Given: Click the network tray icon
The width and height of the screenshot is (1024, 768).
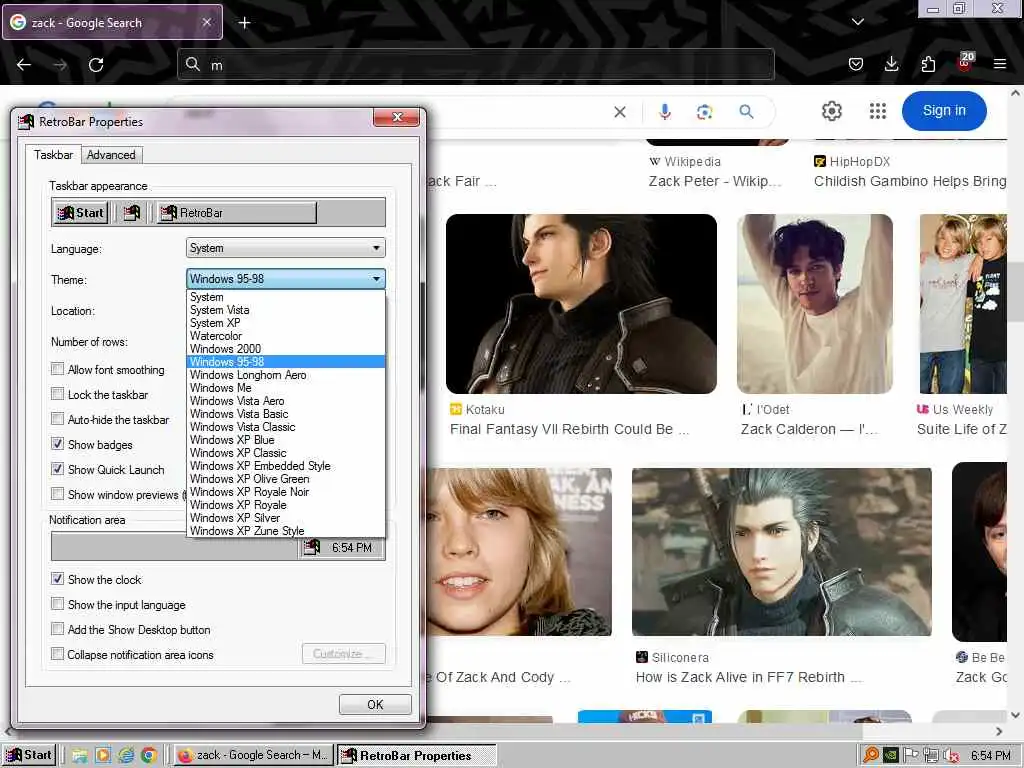Looking at the screenshot, I should (x=931, y=756).
